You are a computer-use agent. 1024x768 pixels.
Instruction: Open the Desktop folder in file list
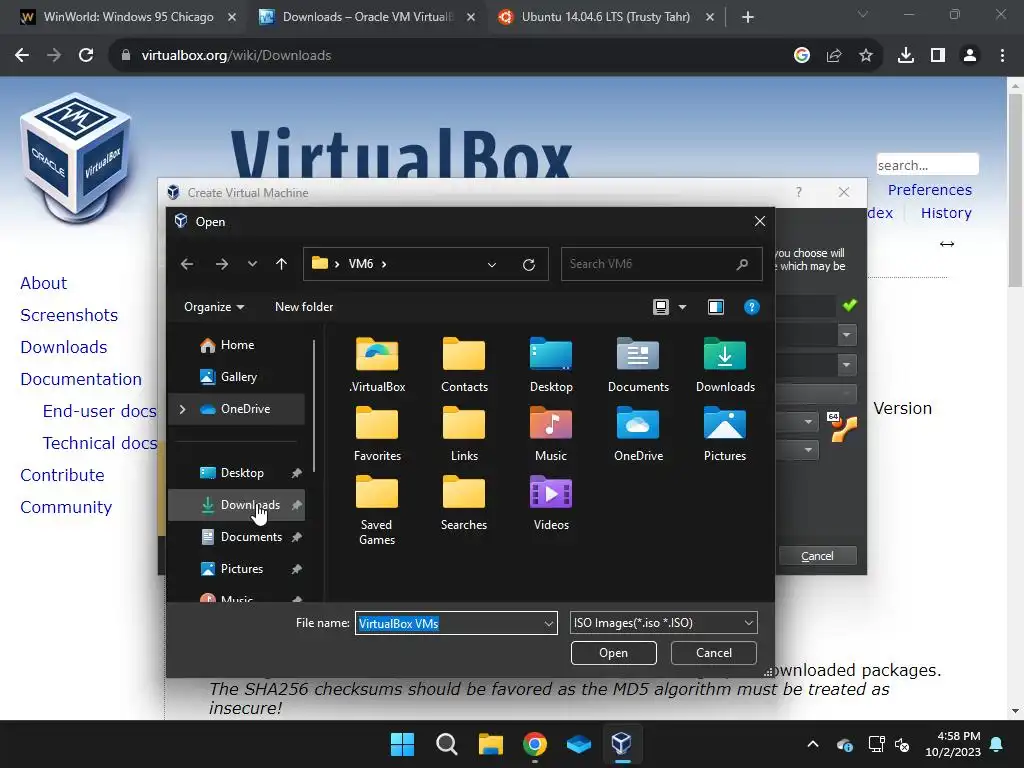point(551,364)
